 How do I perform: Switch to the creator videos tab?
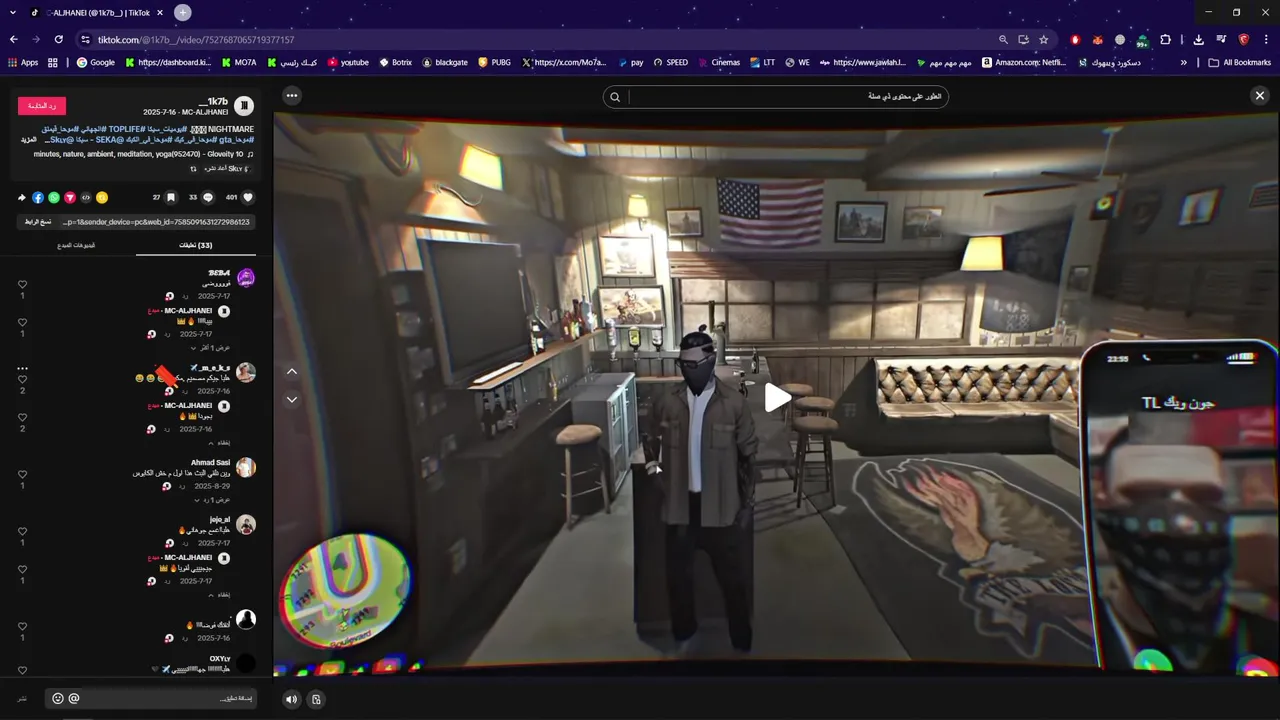[x=76, y=245]
